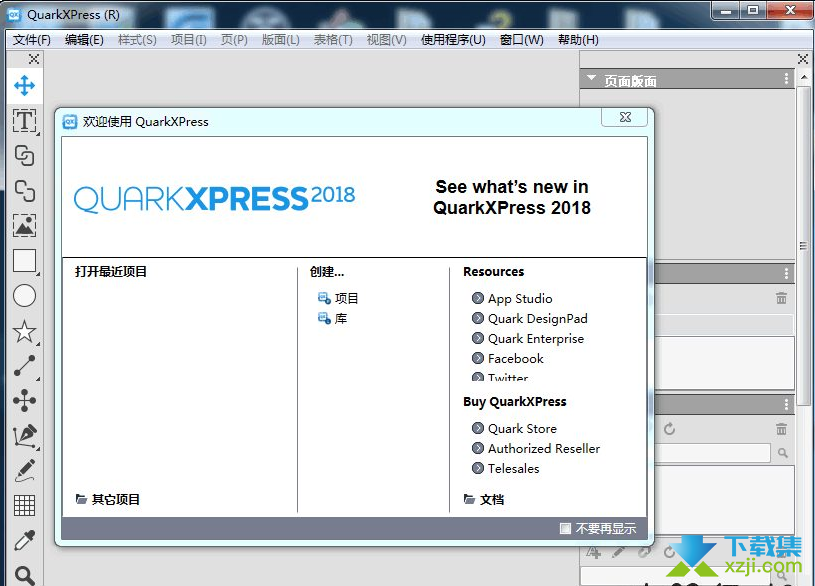Select the Freehand Drawing pencil tool
The image size is (815, 586).
pyautogui.click(x=24, y=471)
